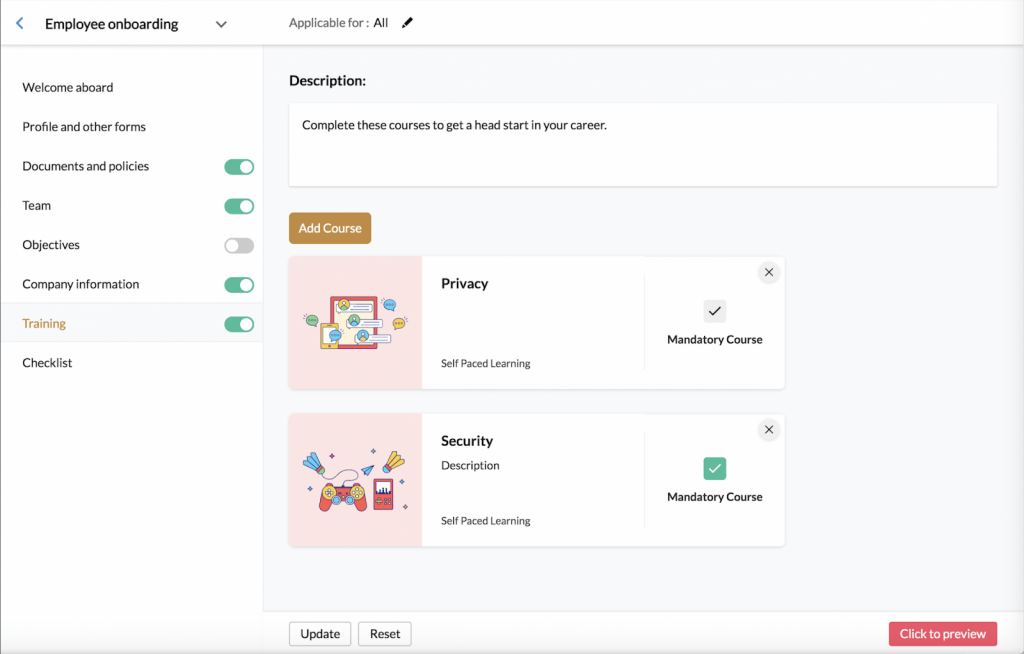Open Company information section
Screen dimensions: 1024x654
coord(80,284)
